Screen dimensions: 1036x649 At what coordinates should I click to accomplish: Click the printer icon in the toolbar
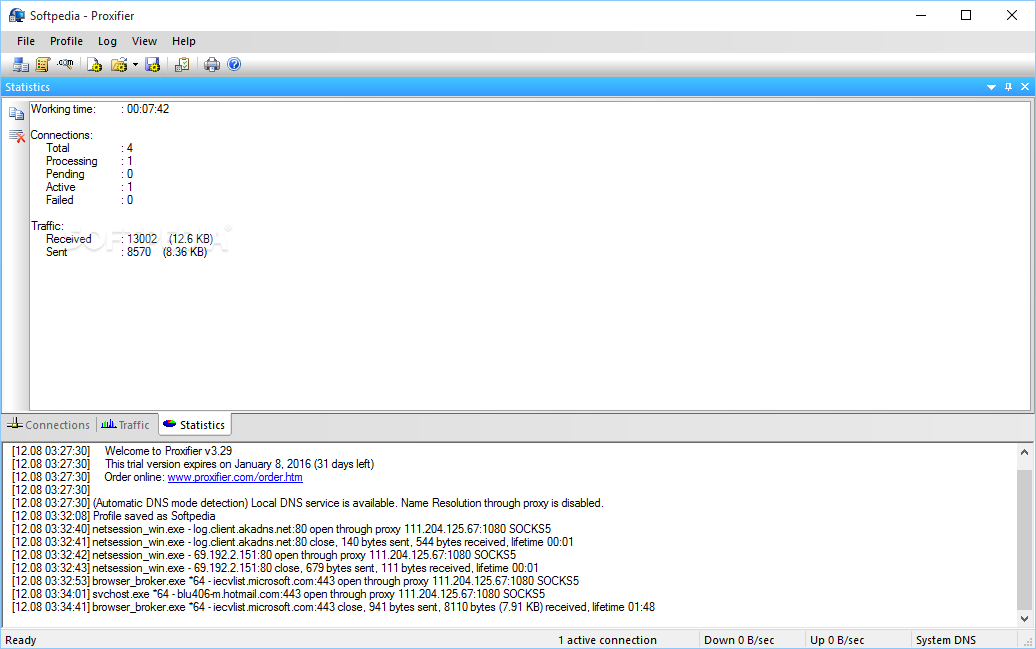[x=211, y=64]
